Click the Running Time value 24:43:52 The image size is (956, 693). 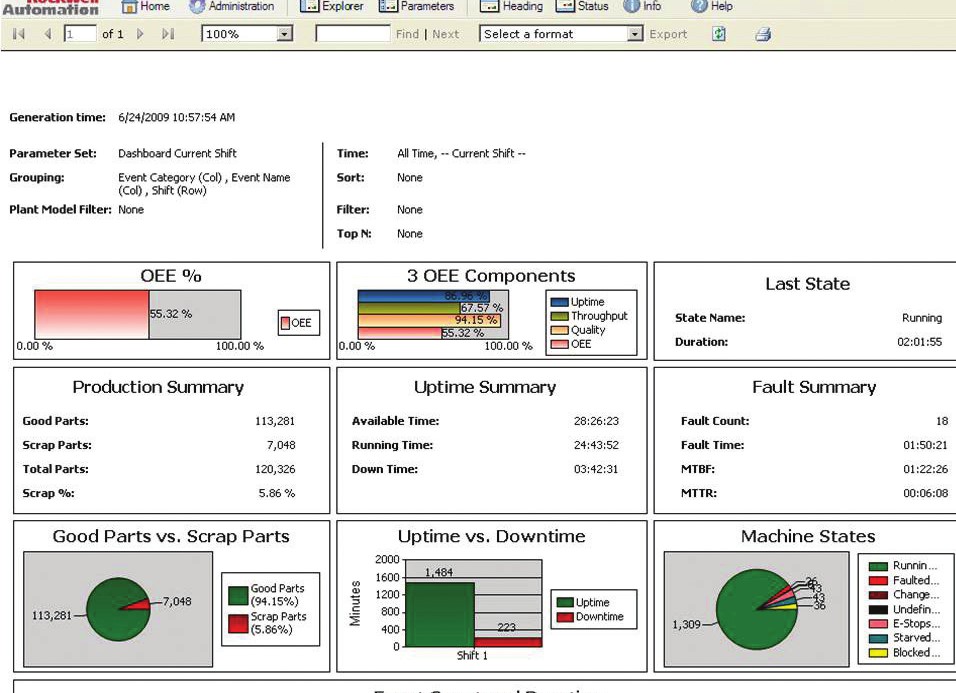click(596, 446)
